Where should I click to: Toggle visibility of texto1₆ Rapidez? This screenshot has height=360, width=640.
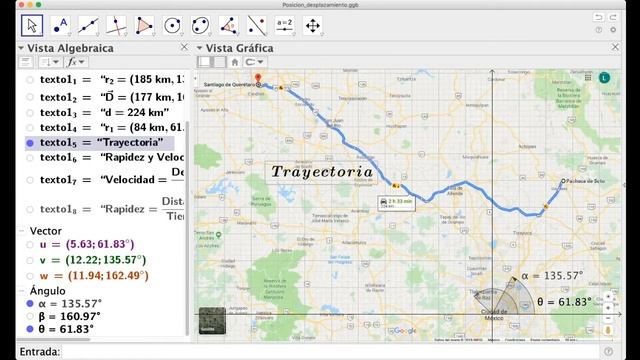(30, 158)
